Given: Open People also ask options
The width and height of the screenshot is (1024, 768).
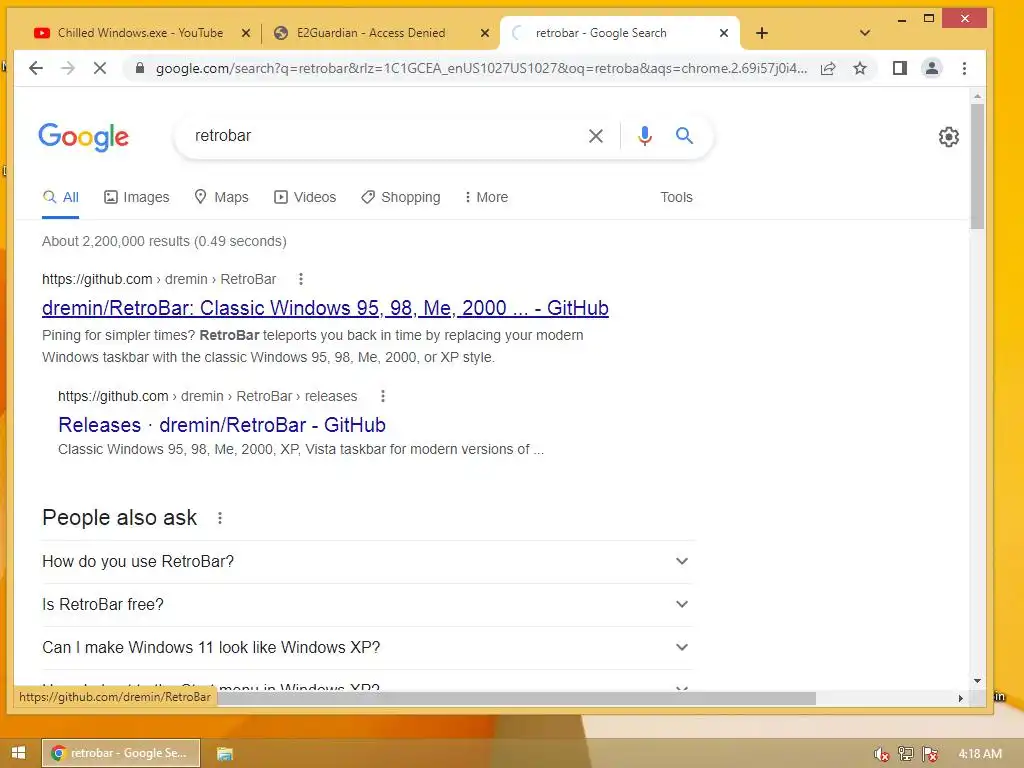Looking at the screenshot, I should click(219, 518).
